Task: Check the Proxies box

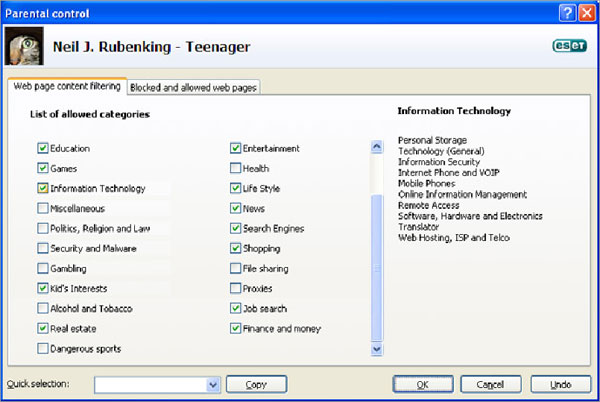Action: 235,288
